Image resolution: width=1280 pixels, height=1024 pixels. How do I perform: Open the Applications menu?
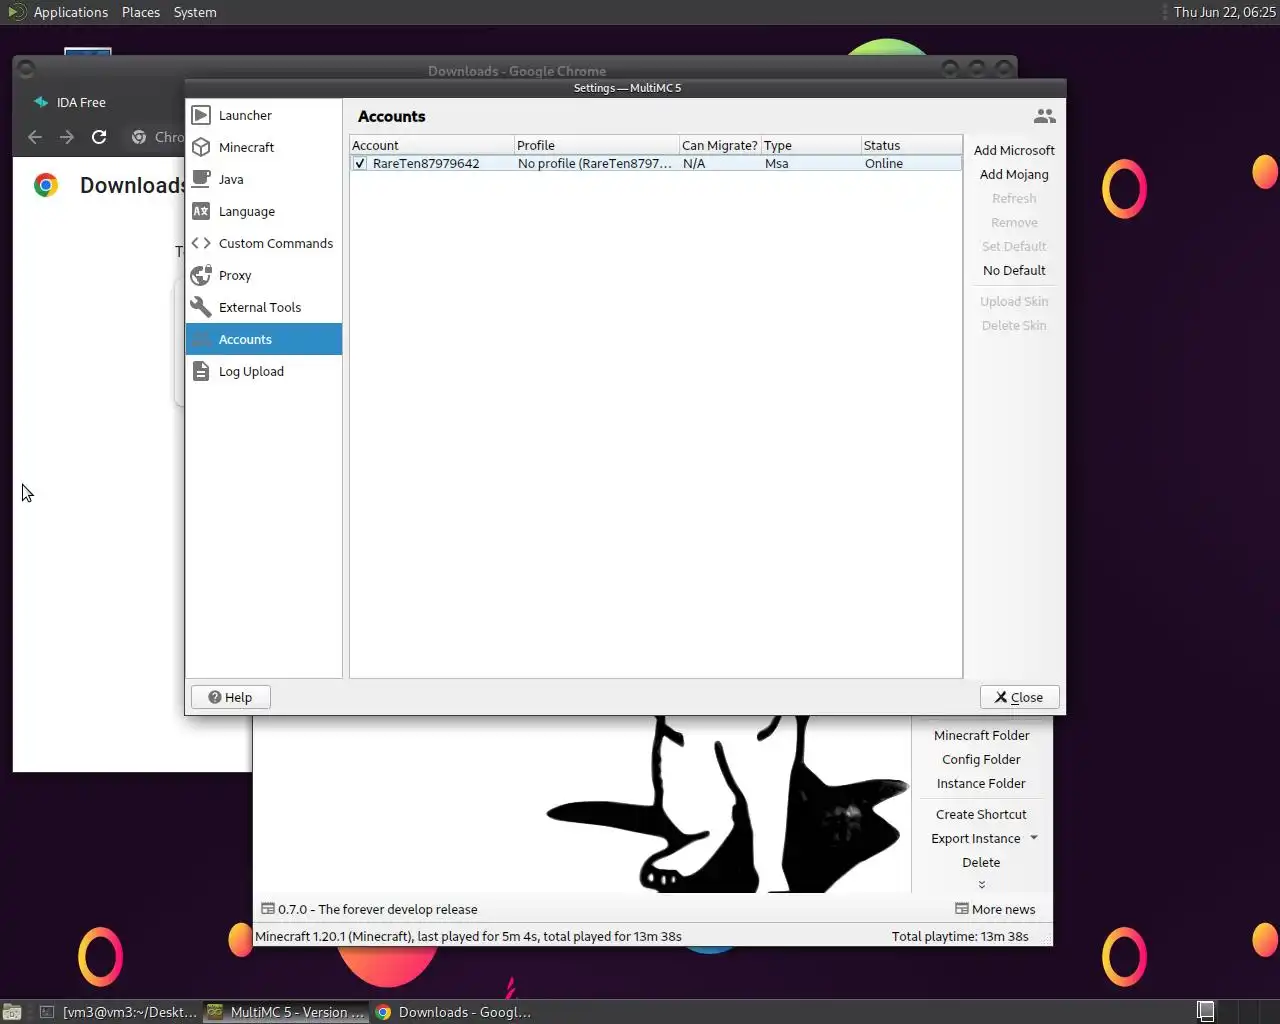[x=71, y=12]
